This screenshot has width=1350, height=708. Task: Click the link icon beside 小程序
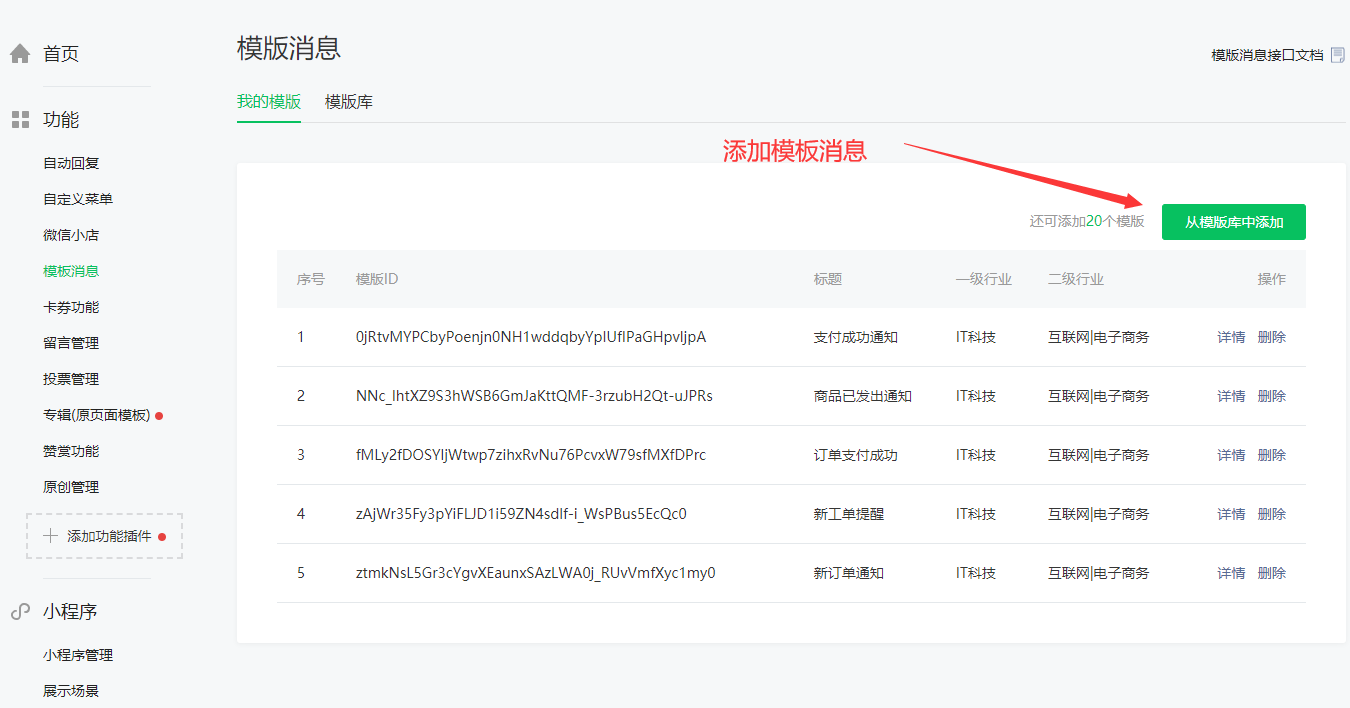tap(20, 612)
